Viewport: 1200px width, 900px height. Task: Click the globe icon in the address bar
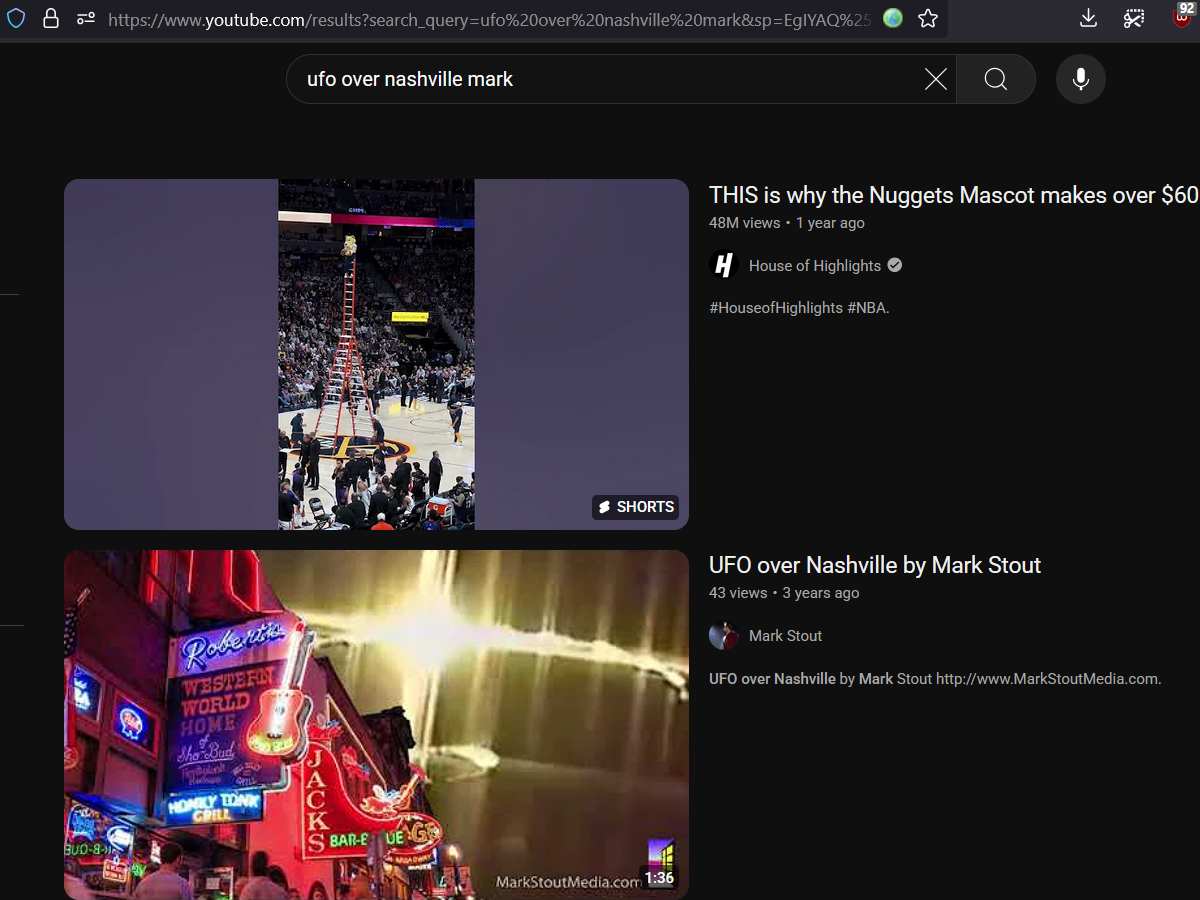pos(891,18)
